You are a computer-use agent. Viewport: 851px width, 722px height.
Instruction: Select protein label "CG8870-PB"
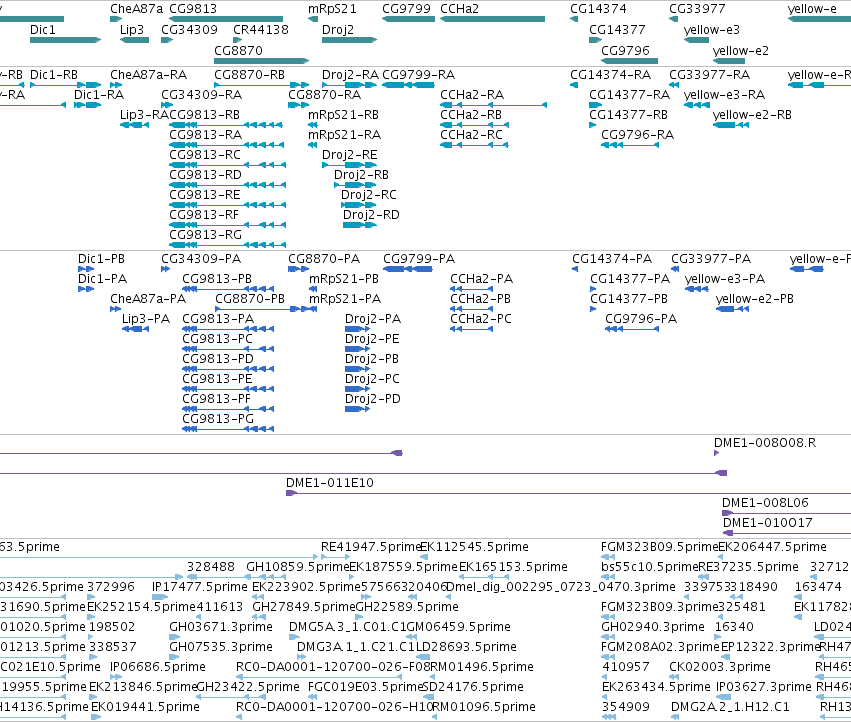point(250,299)
